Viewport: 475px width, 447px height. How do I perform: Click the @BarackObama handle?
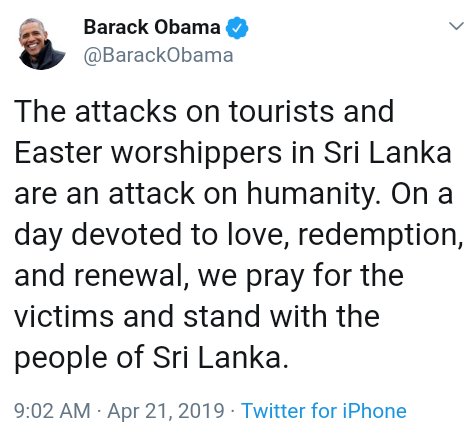(158, 55)
